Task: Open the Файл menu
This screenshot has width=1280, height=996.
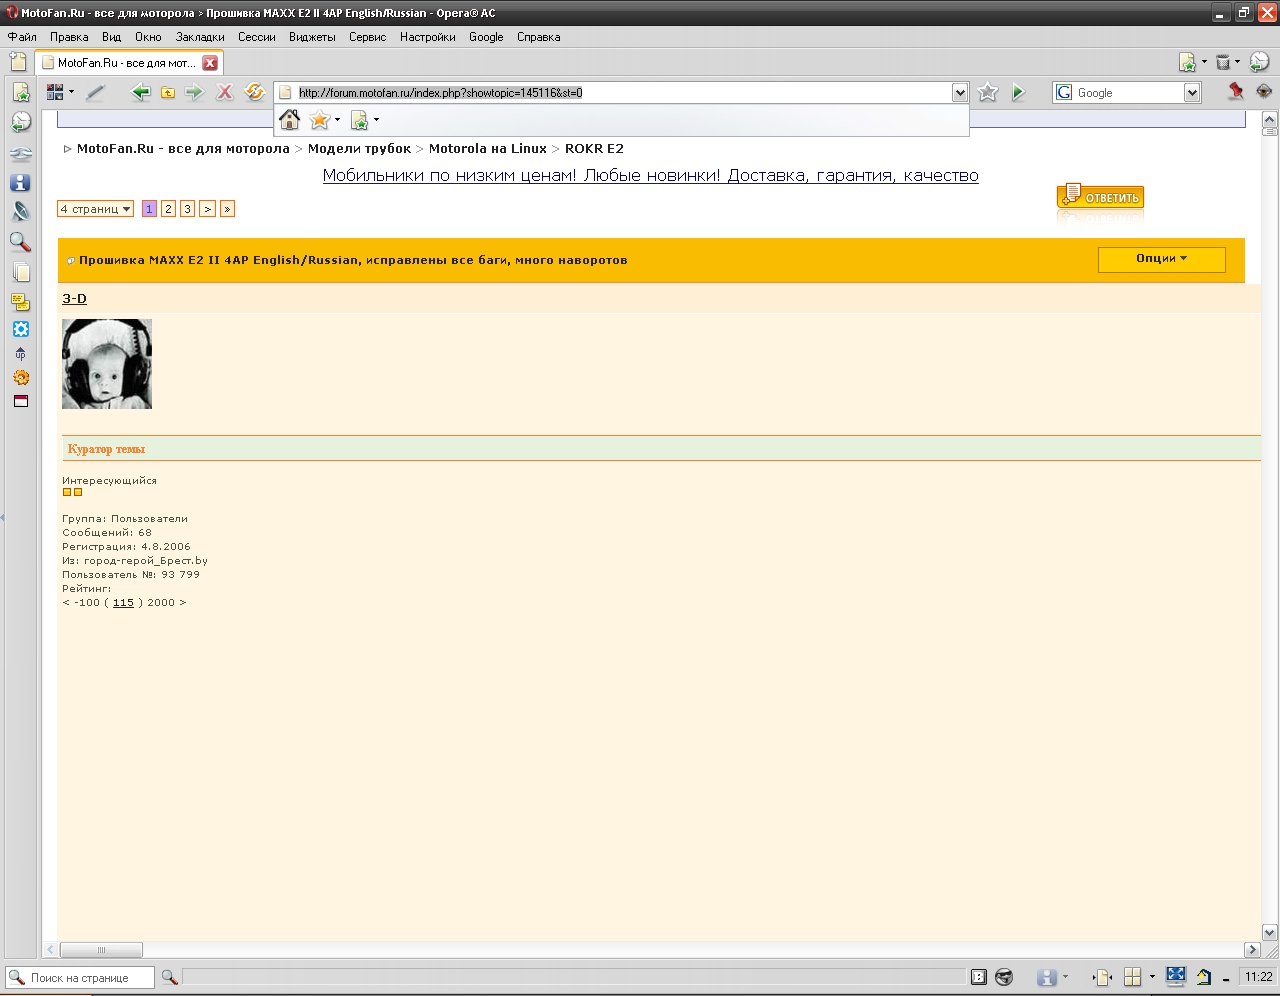Action: (22, 37)
